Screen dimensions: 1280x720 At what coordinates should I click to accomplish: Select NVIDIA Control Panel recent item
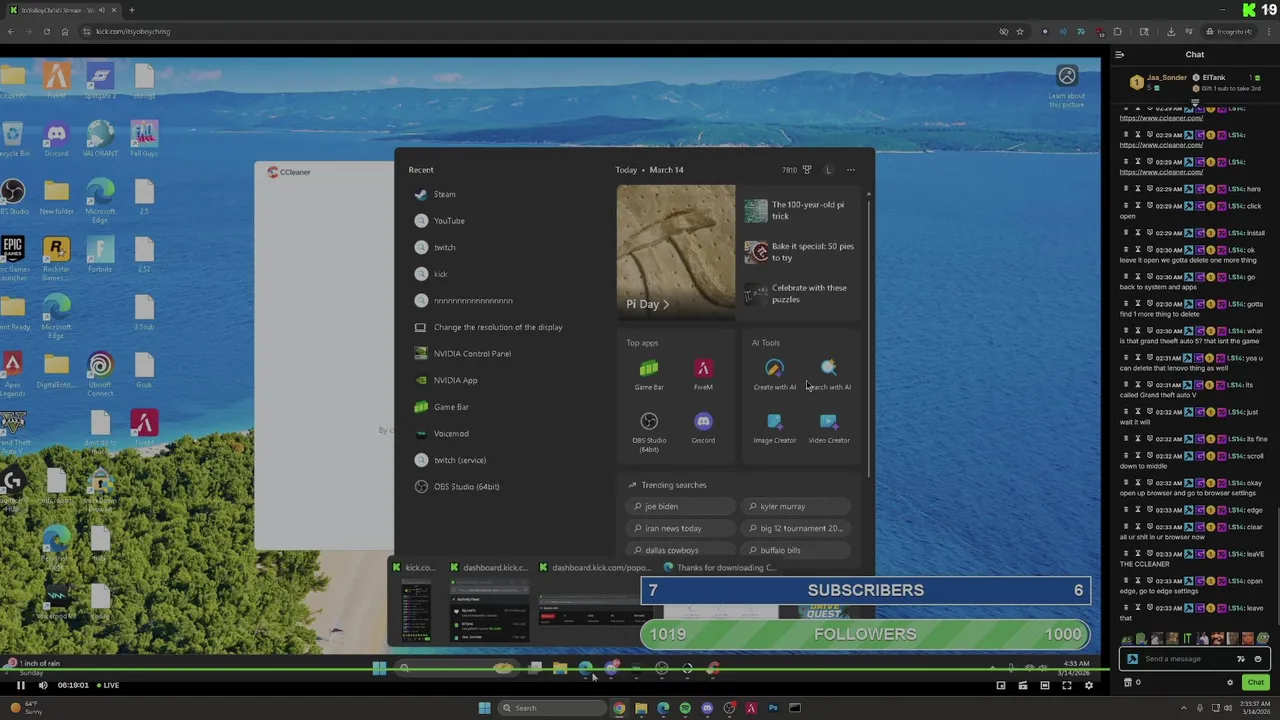click(x=472, y=354)
